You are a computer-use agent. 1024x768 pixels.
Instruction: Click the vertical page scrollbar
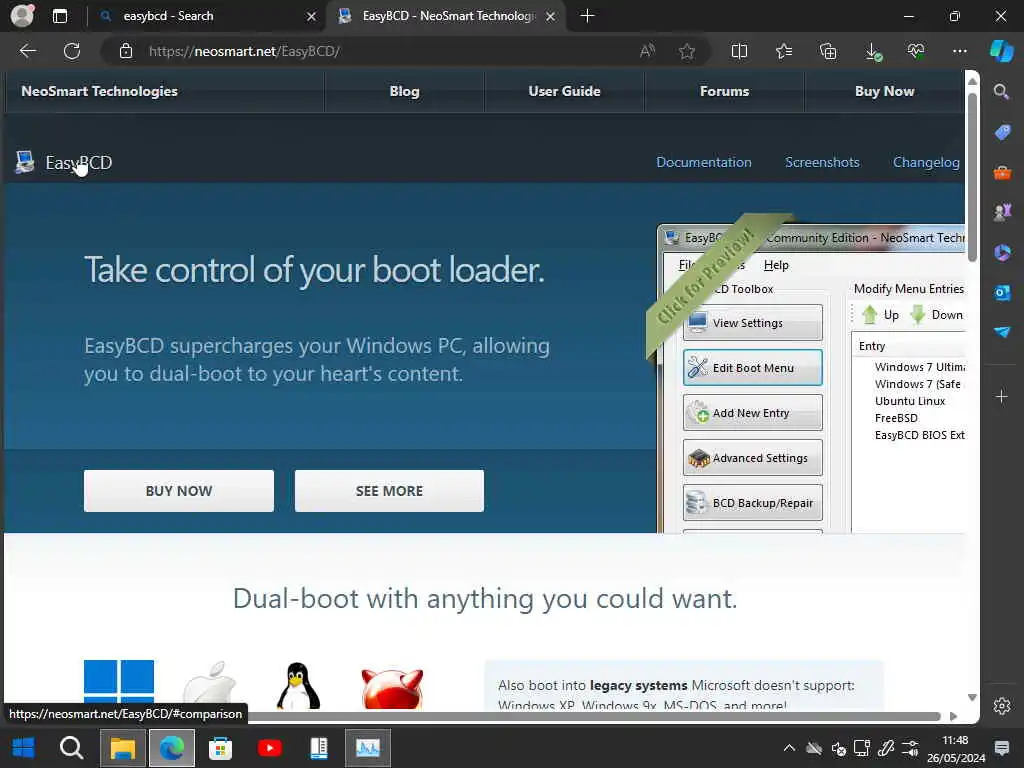[972, 176]
